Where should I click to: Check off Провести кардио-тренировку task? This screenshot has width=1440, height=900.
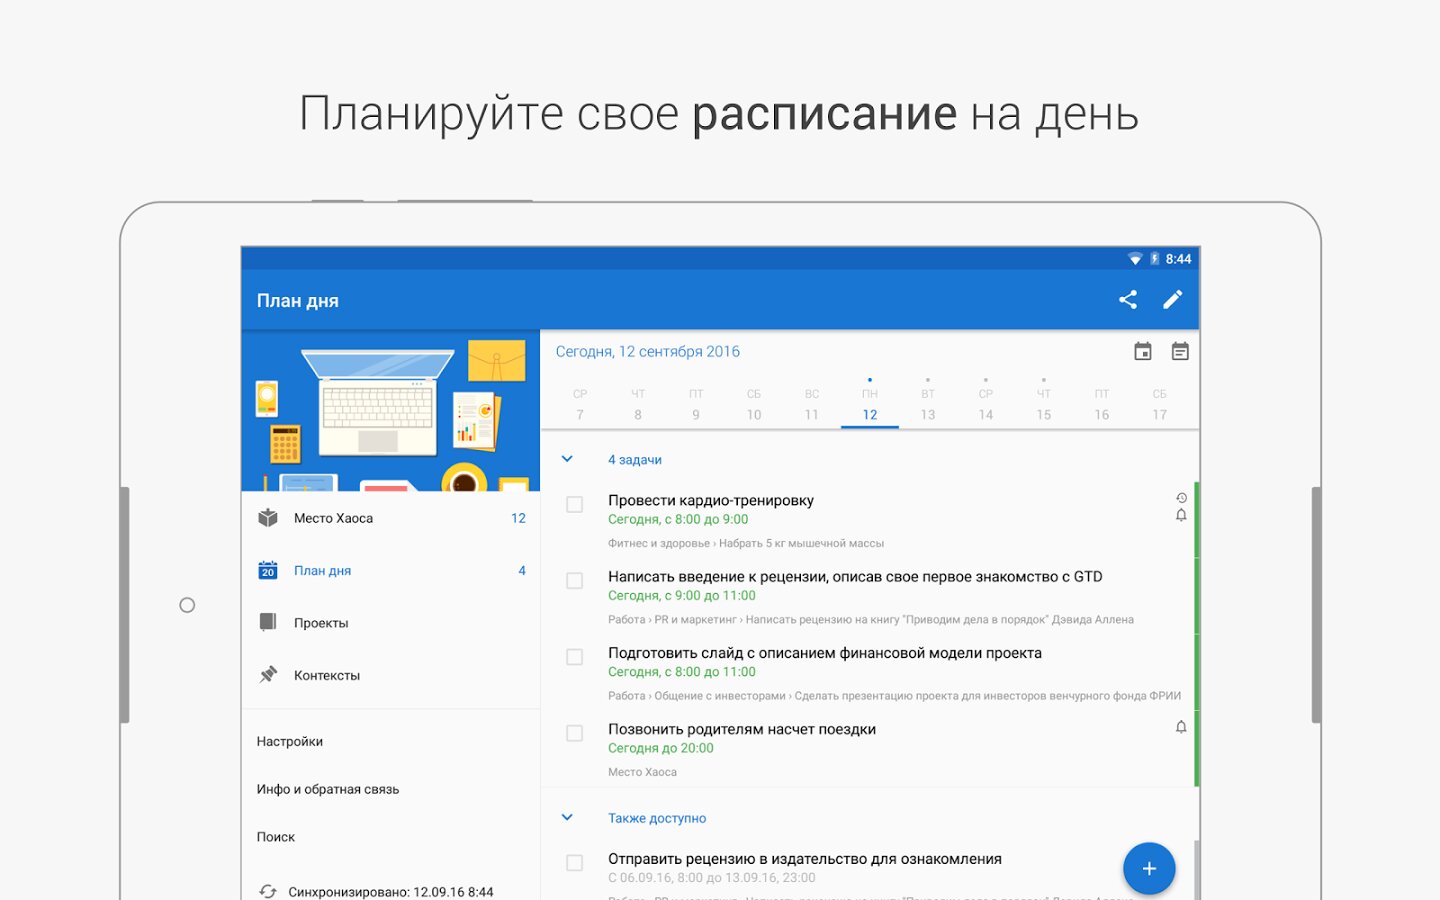coord(575,505)
